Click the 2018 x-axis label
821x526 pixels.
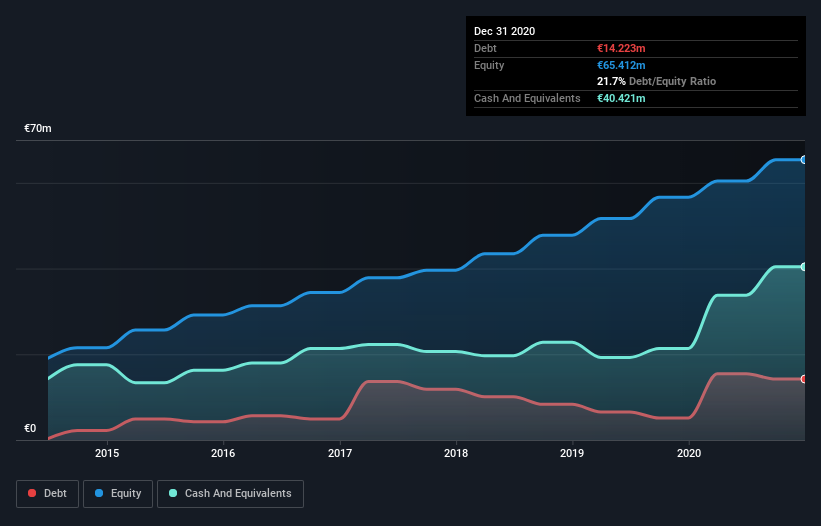[456, 453]
